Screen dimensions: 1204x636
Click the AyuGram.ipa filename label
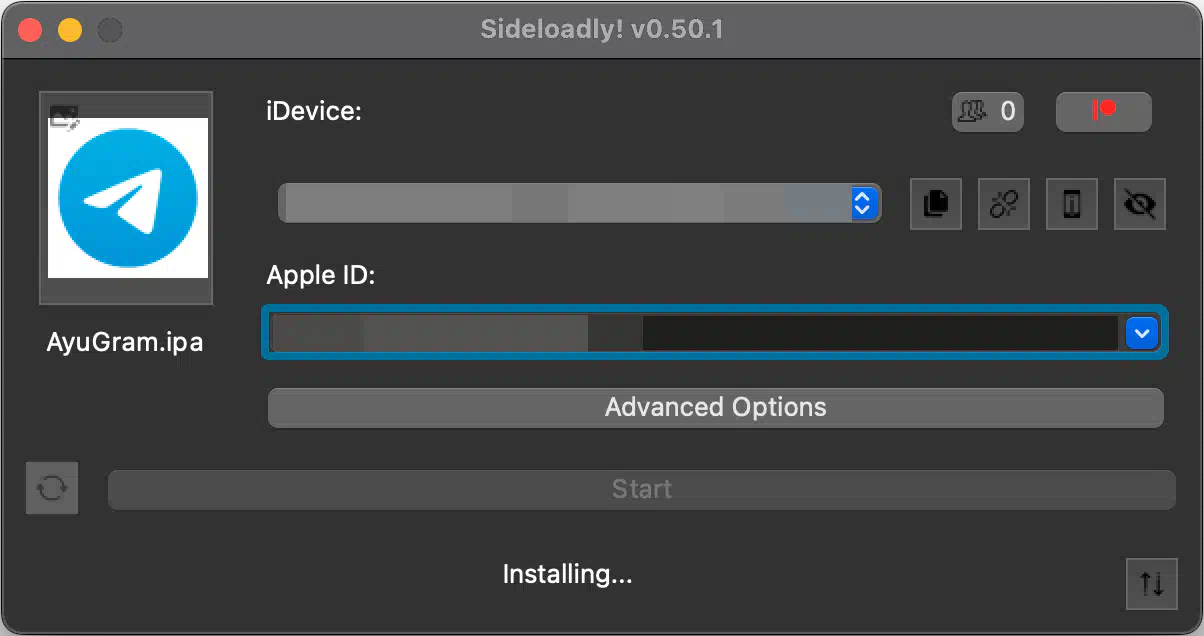pyautogui.click(x=125, y=342)
